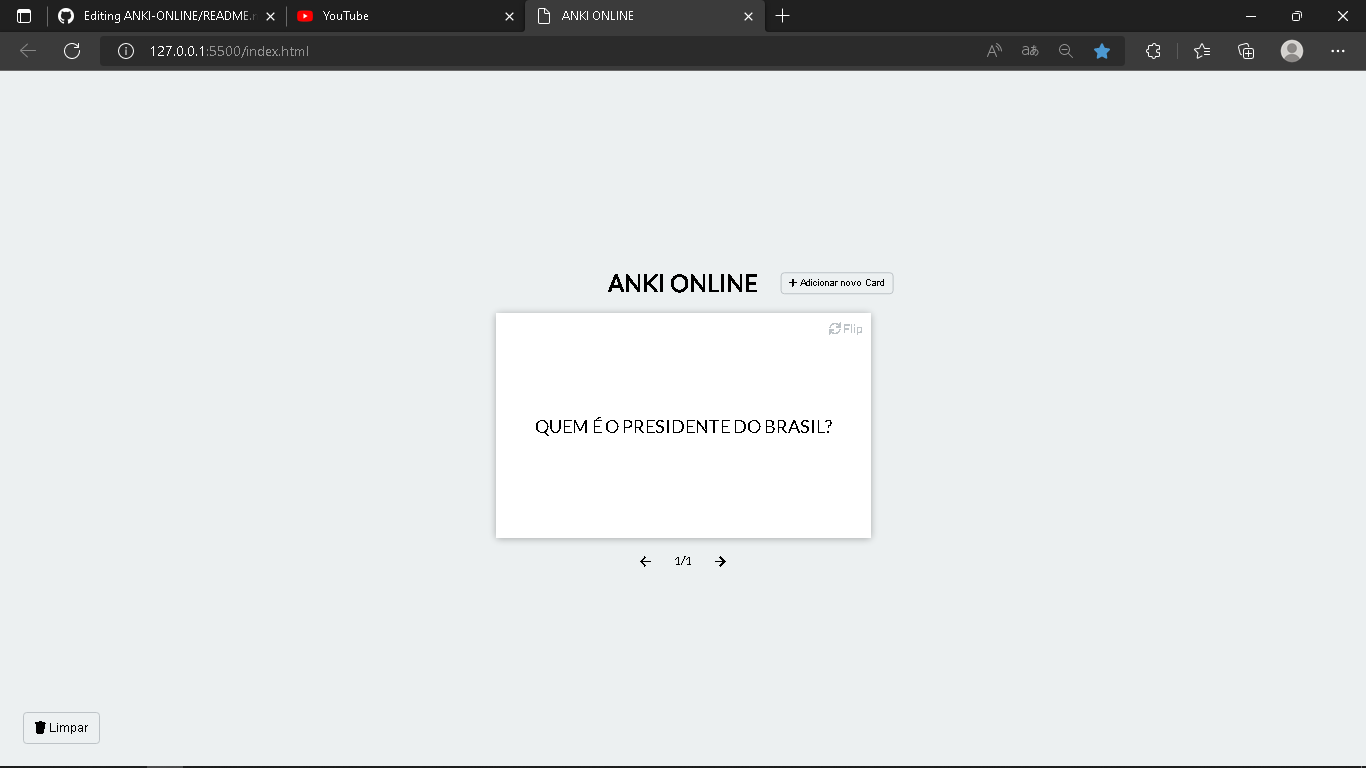Toggle the favorite star for this page
This screenshot has width=1366, height=768.
(1102, 50)
